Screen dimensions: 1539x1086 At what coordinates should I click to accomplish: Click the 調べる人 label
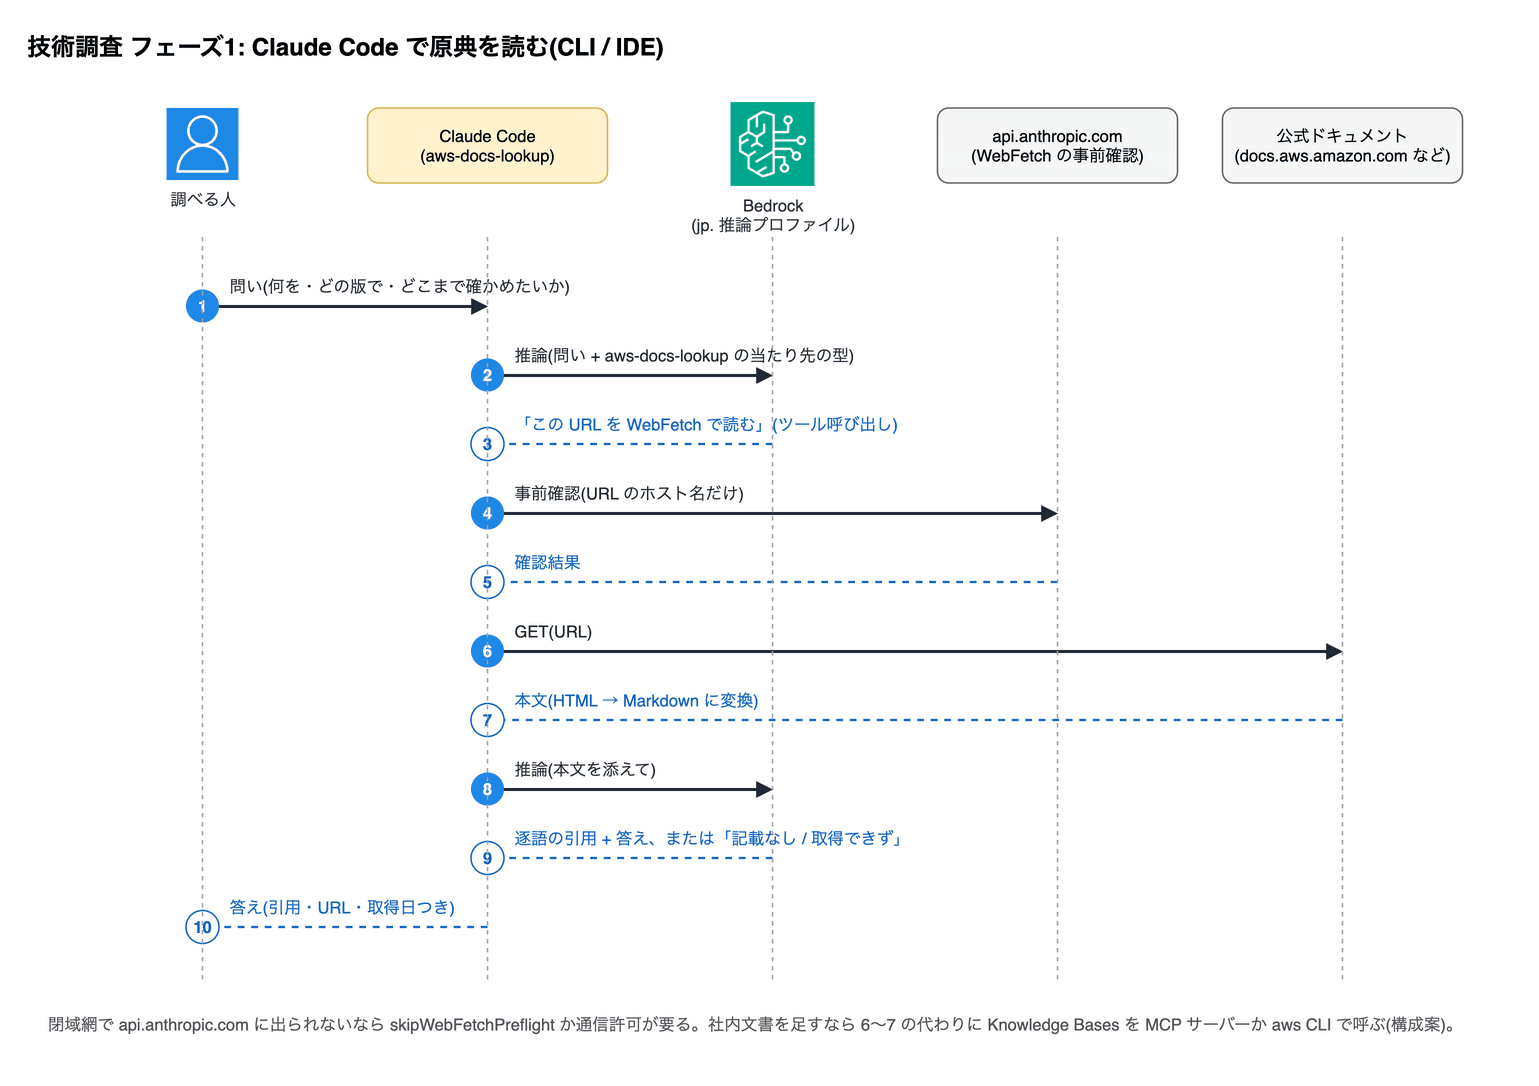point(203,199)
